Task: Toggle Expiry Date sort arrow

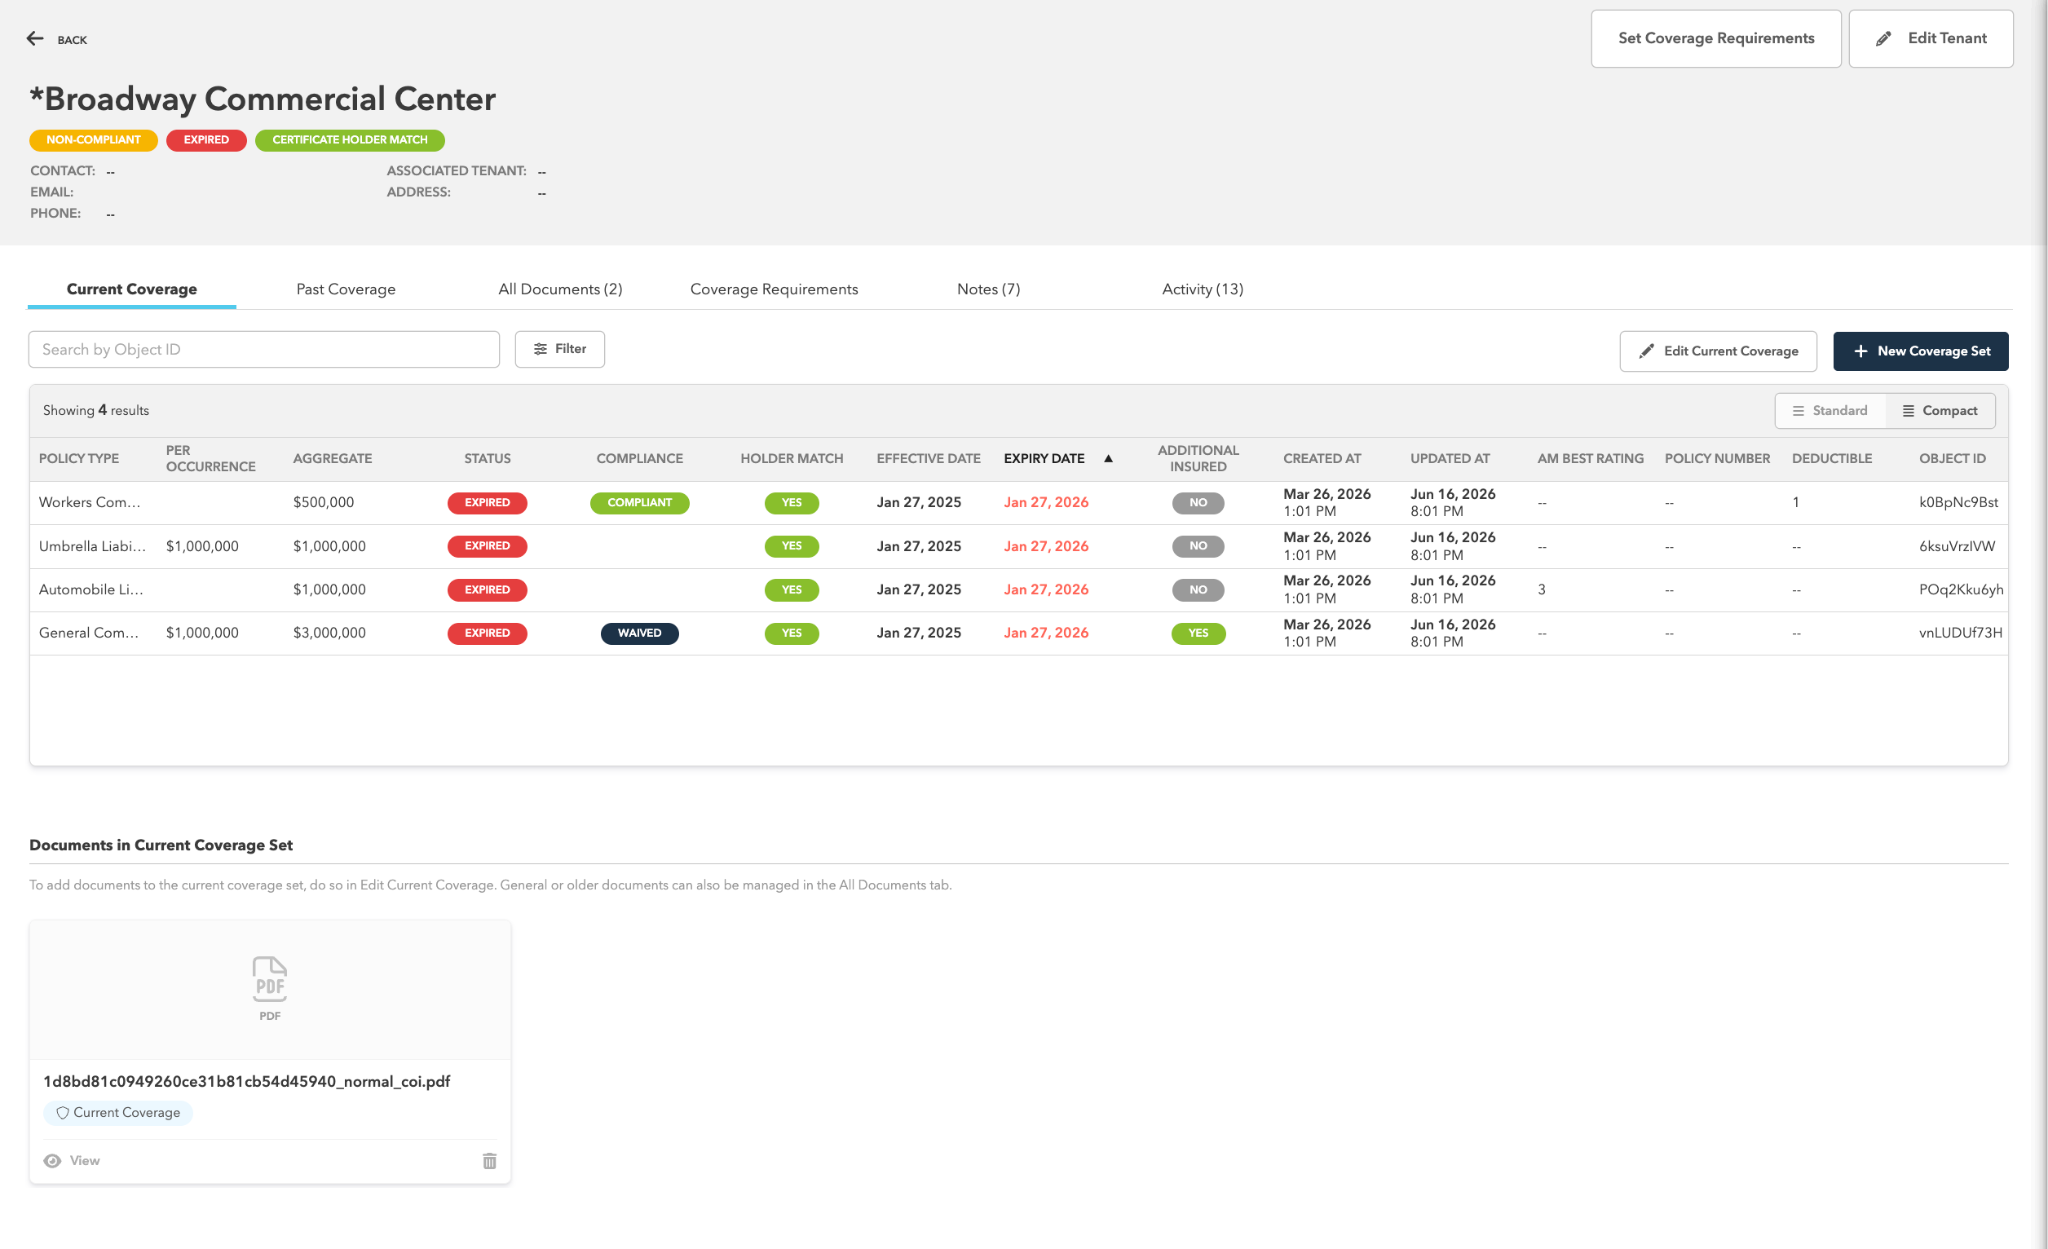Action: click(x=1108, y=458)
